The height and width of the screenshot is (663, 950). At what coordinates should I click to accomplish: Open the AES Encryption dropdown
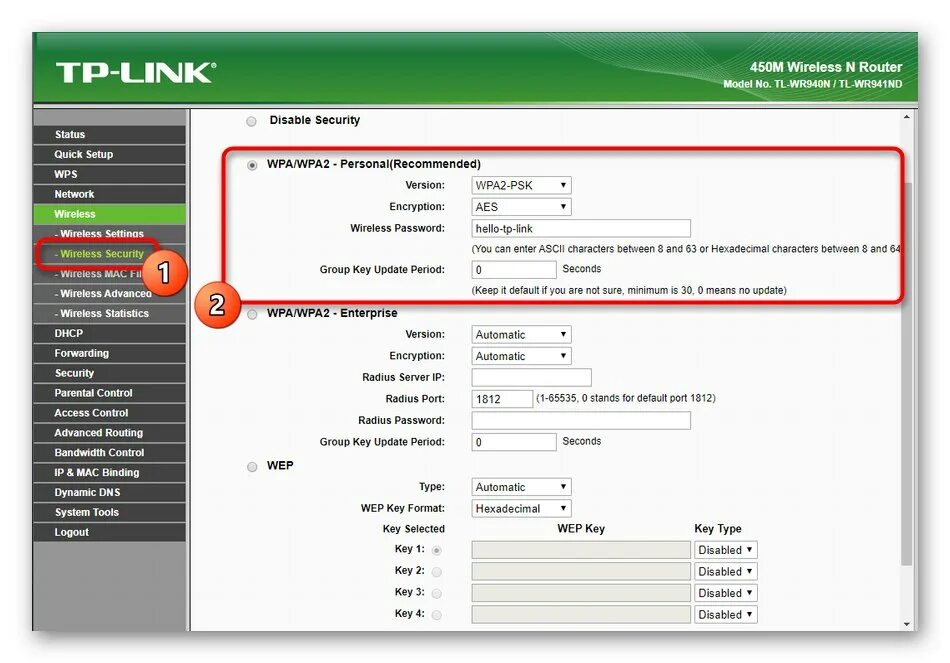click(x=521, y=207)
